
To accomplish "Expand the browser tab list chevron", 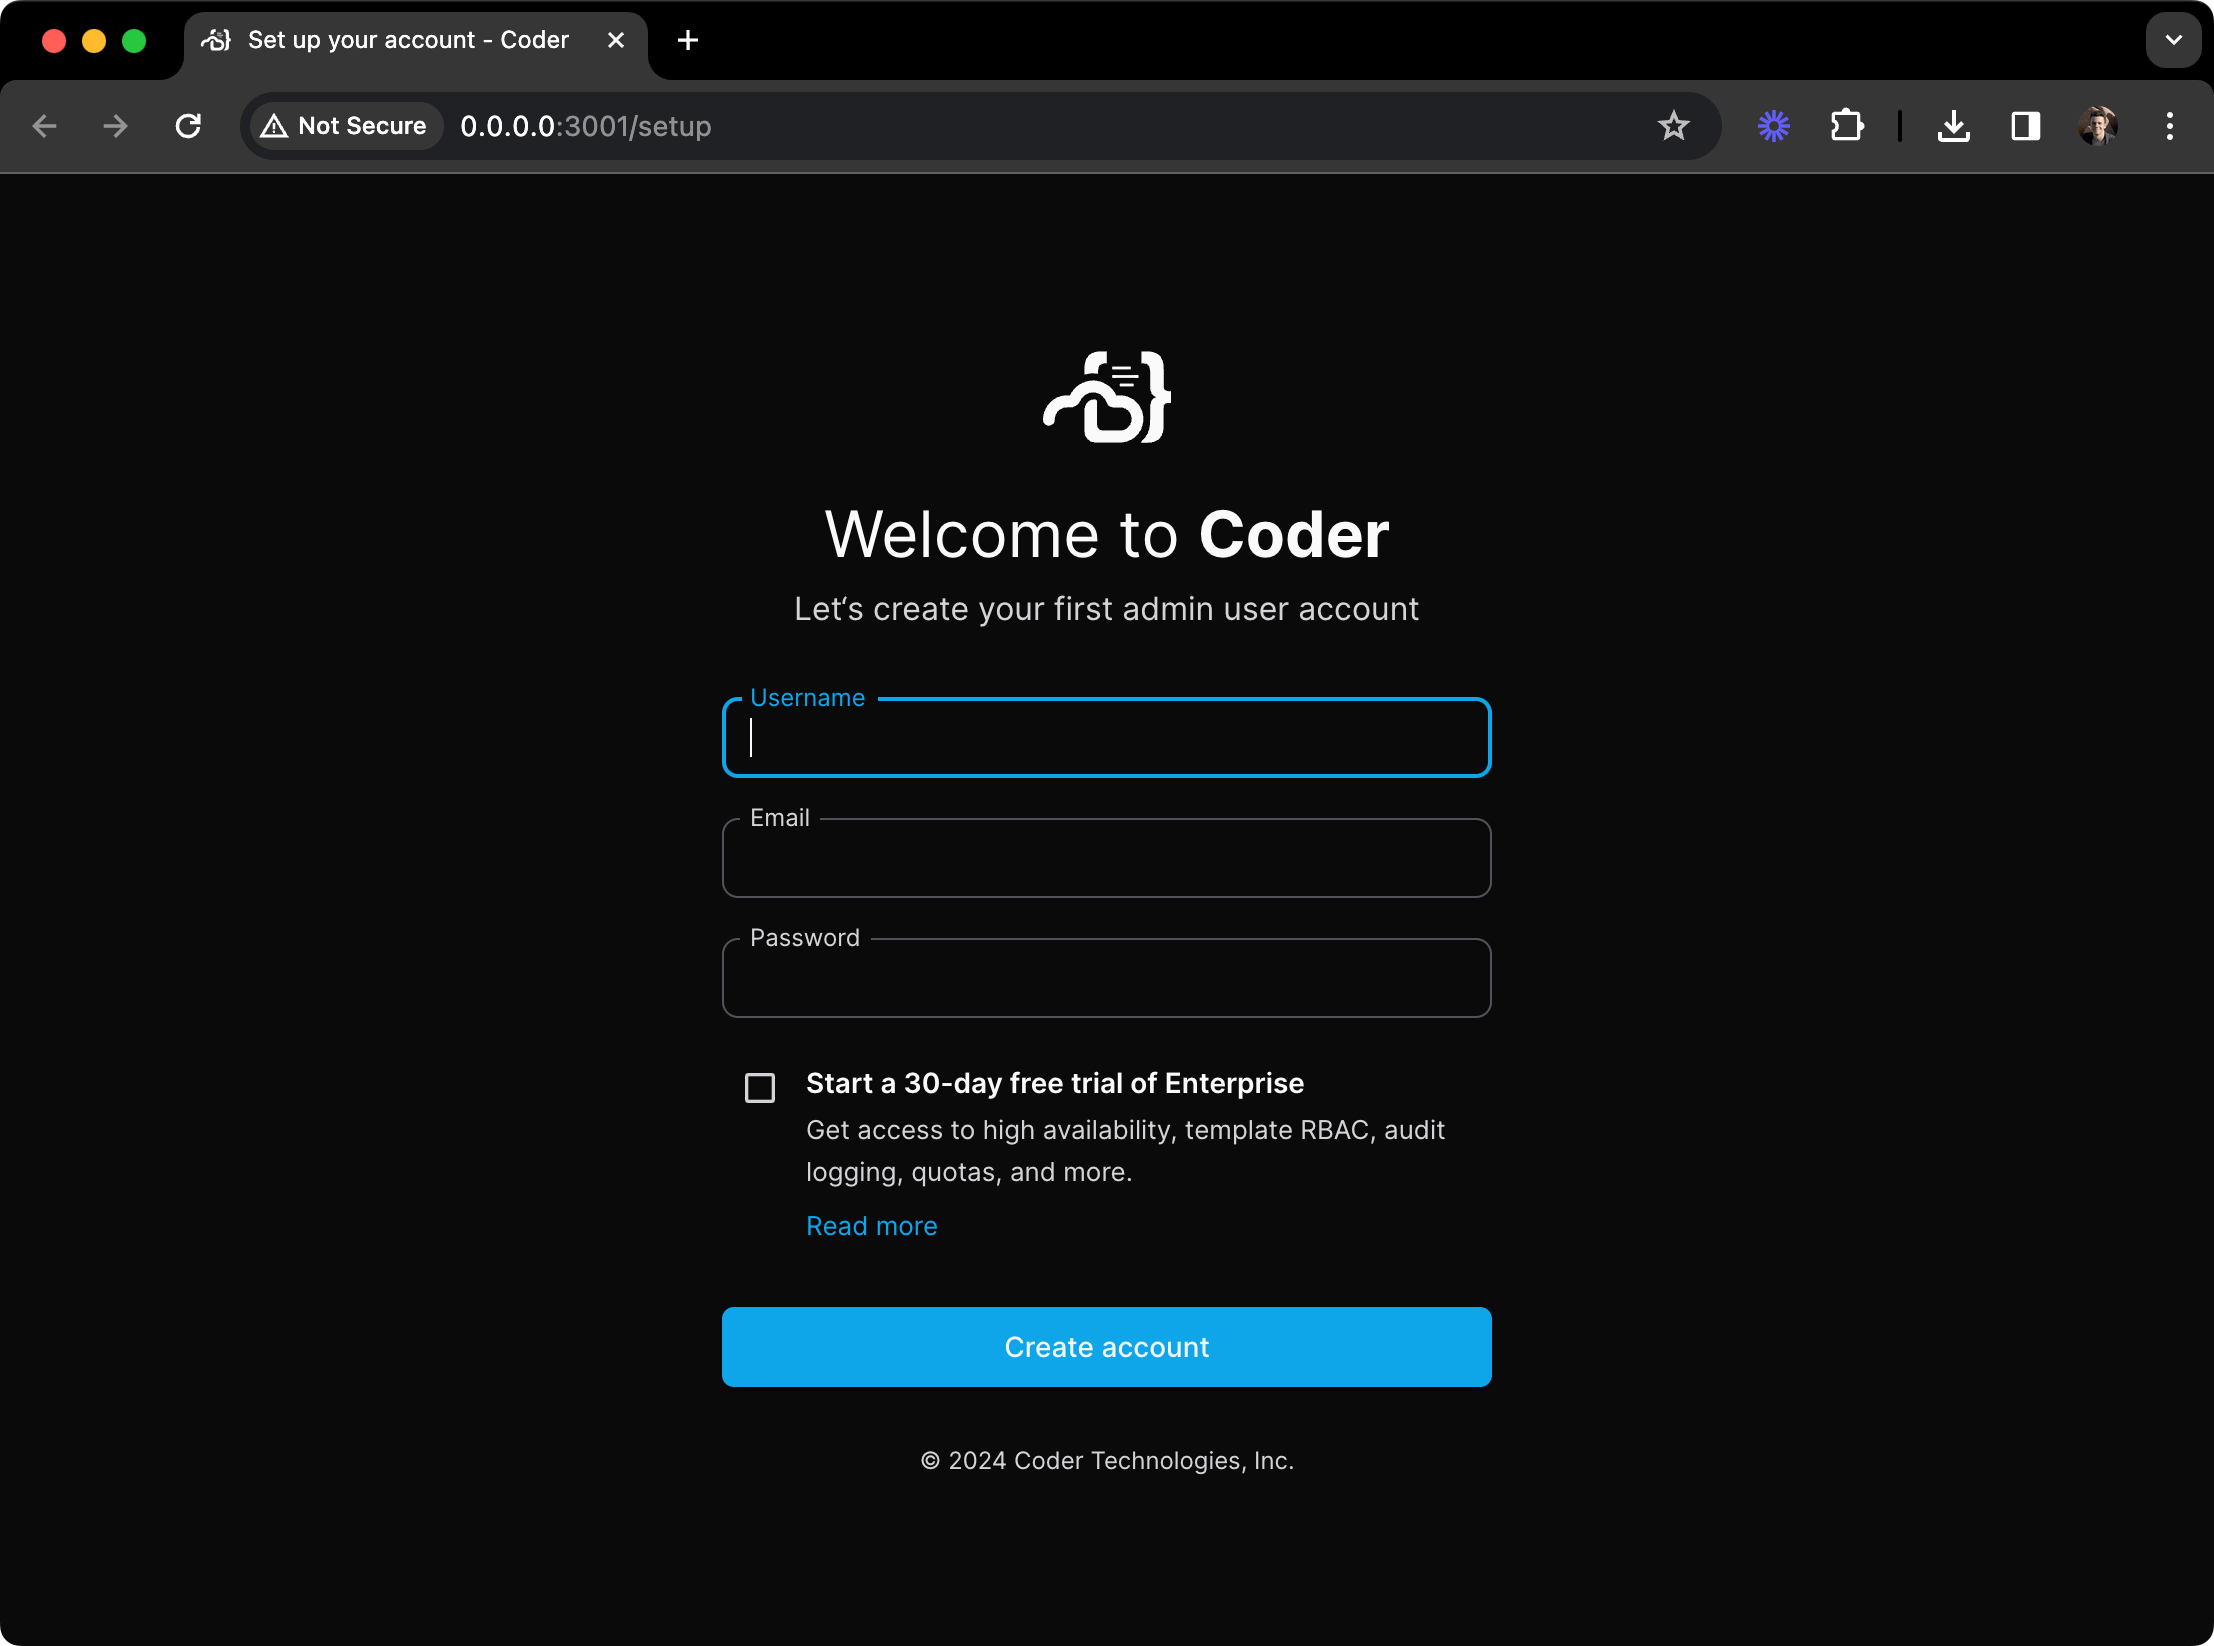I will [2173, 40].
